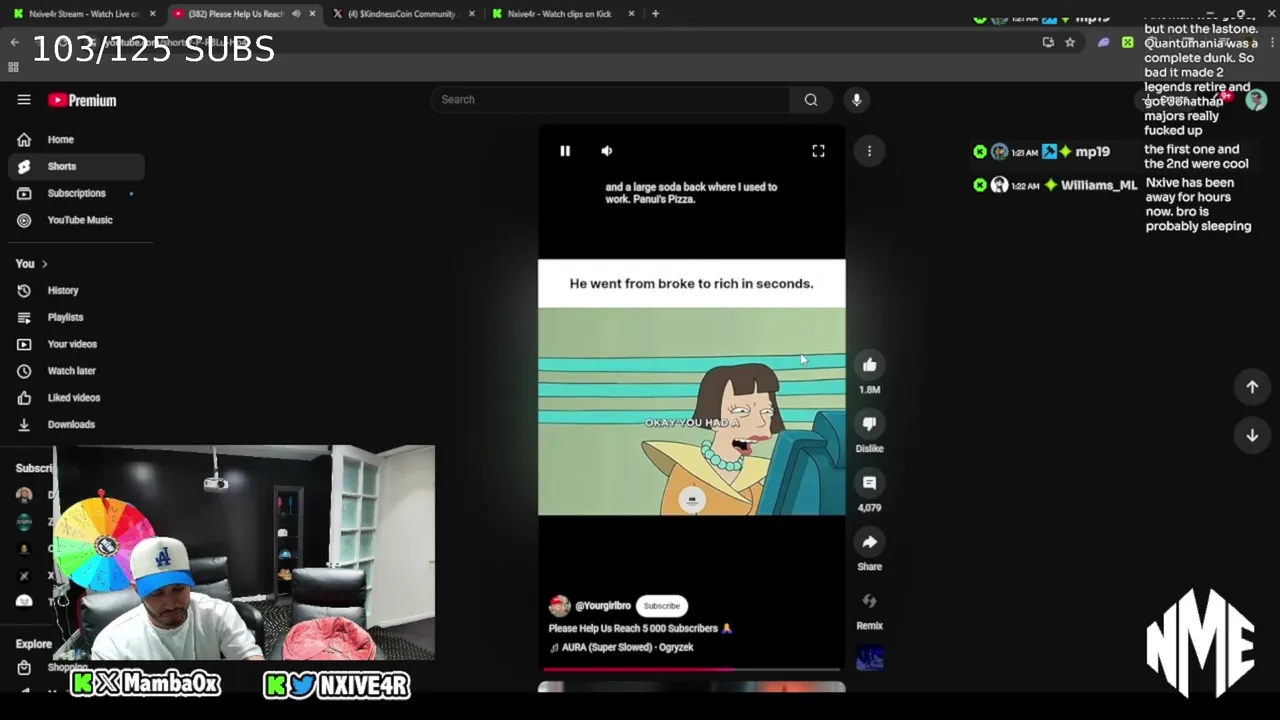The image size is (1280, 720).
Task: Select Shorts in the sidebar
Action: point(76,166)
